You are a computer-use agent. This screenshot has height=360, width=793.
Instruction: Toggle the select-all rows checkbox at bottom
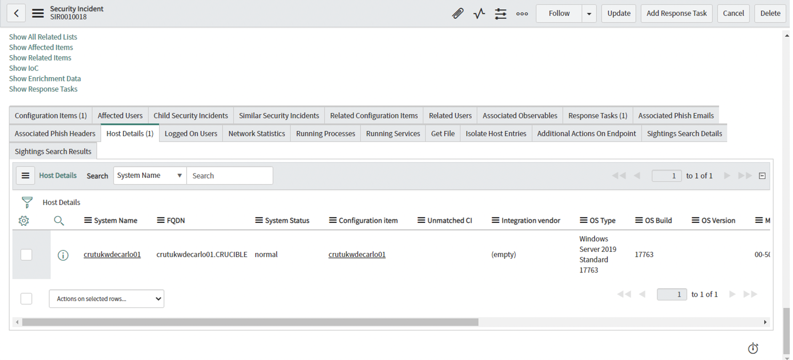coord(26,299)
